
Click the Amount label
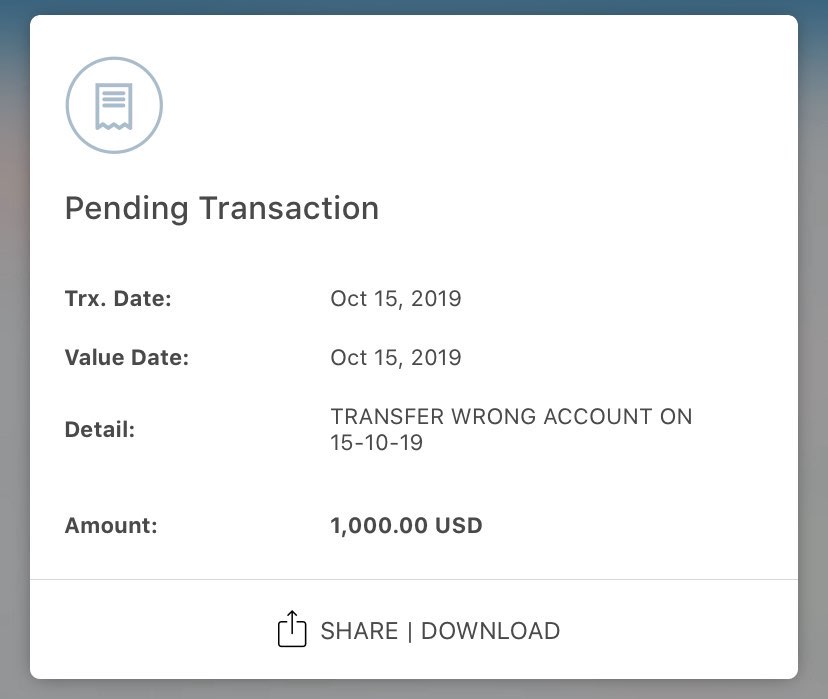click(x=111, y=526)
